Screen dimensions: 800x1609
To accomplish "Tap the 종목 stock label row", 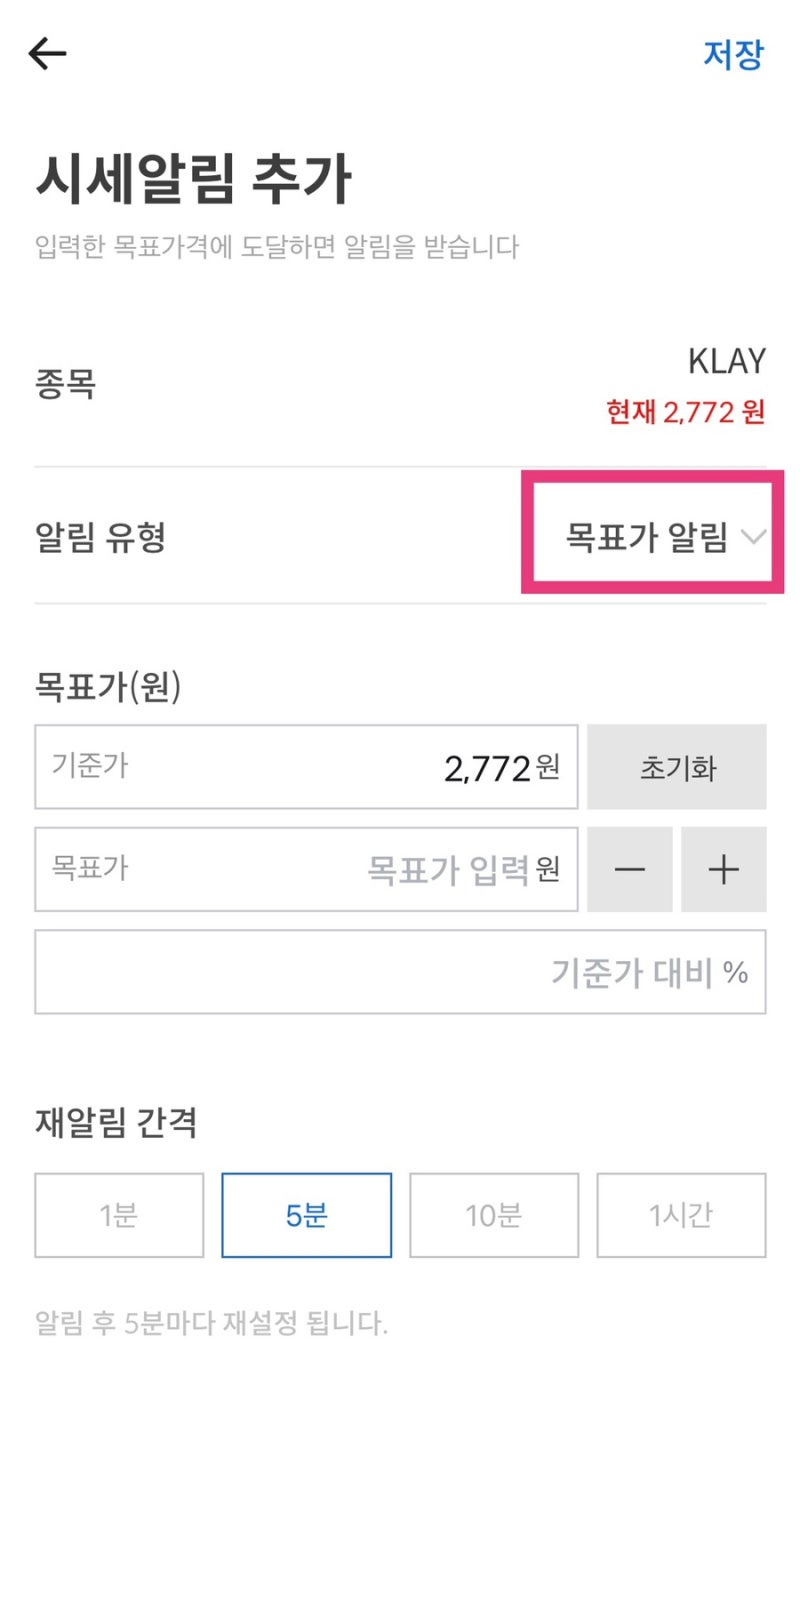I will 66,385.
